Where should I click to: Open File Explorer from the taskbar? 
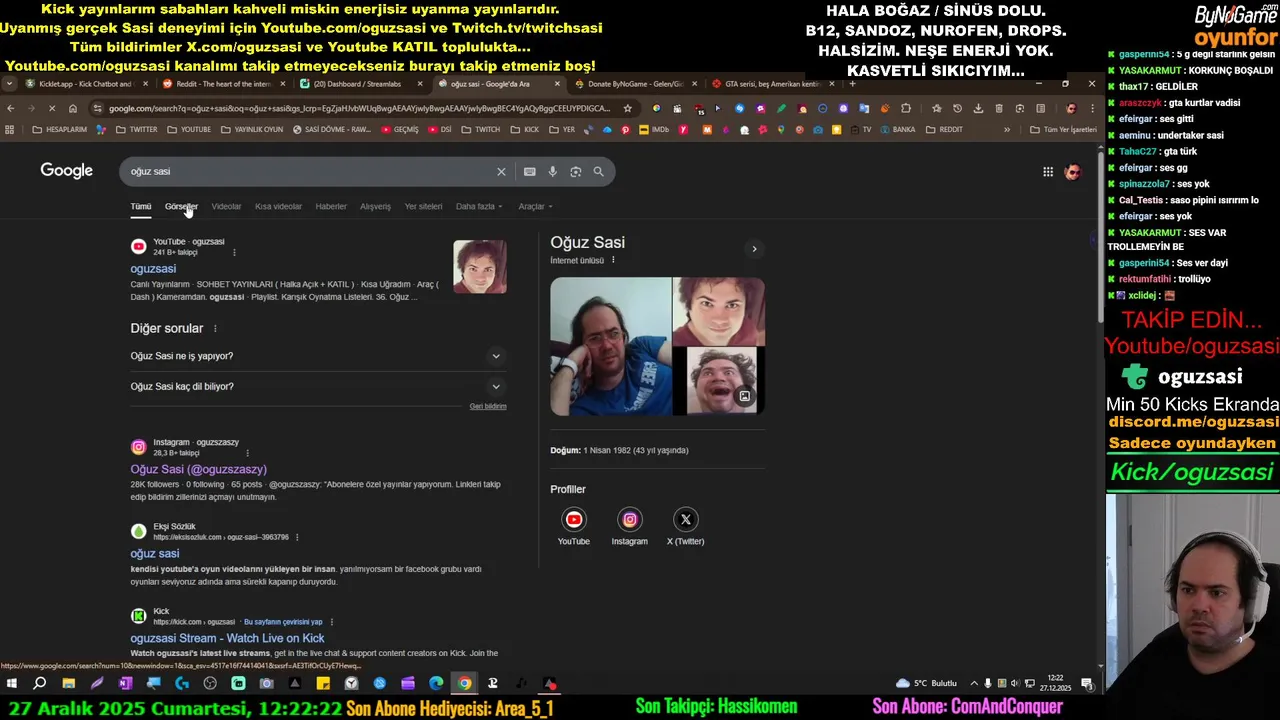coord(68,684)
